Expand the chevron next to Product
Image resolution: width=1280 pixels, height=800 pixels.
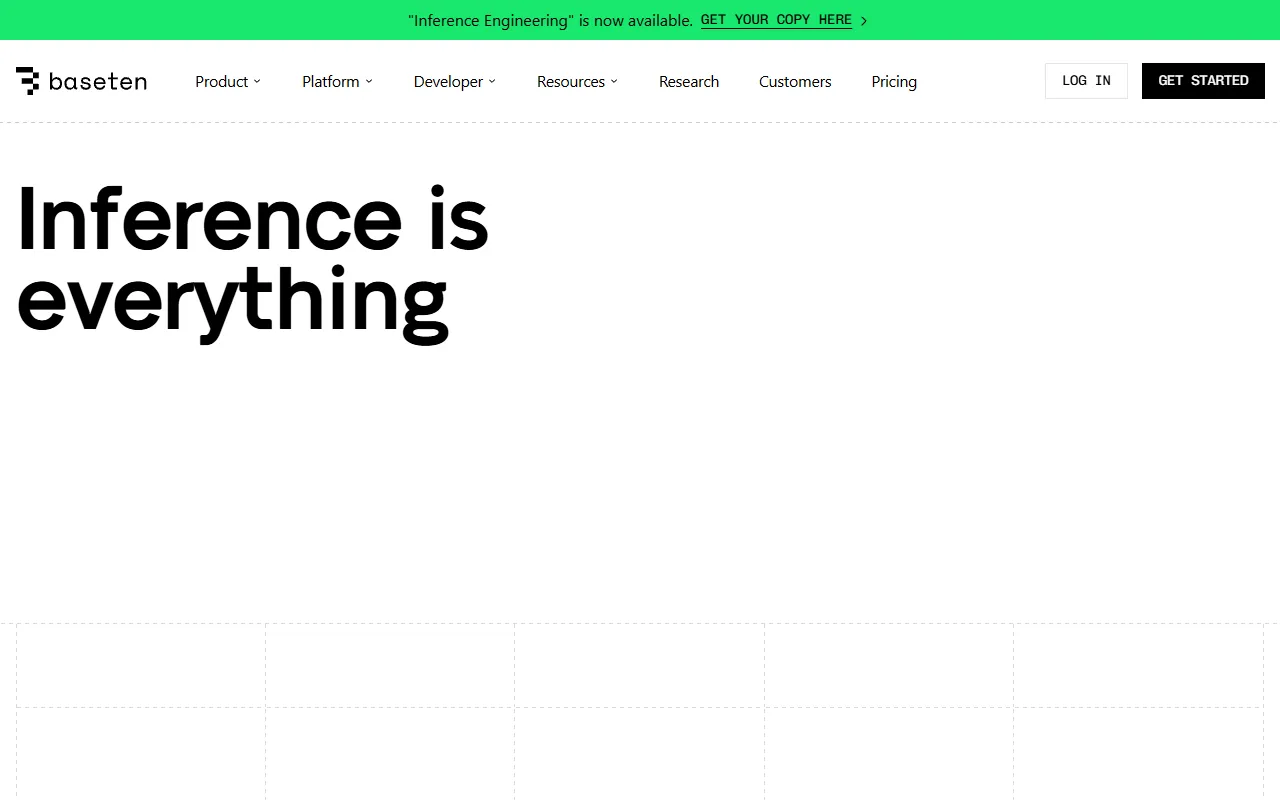[257, 82]
